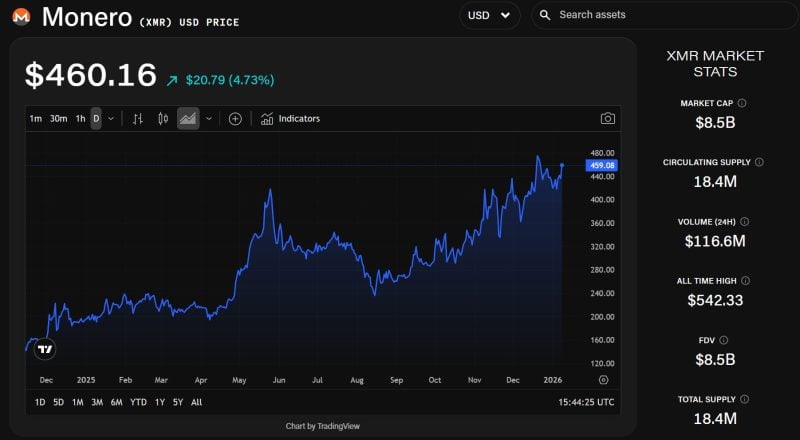Open the USD currency dropdown
The height and width of the screenshot is (440, 800).
tap(489, 15)
